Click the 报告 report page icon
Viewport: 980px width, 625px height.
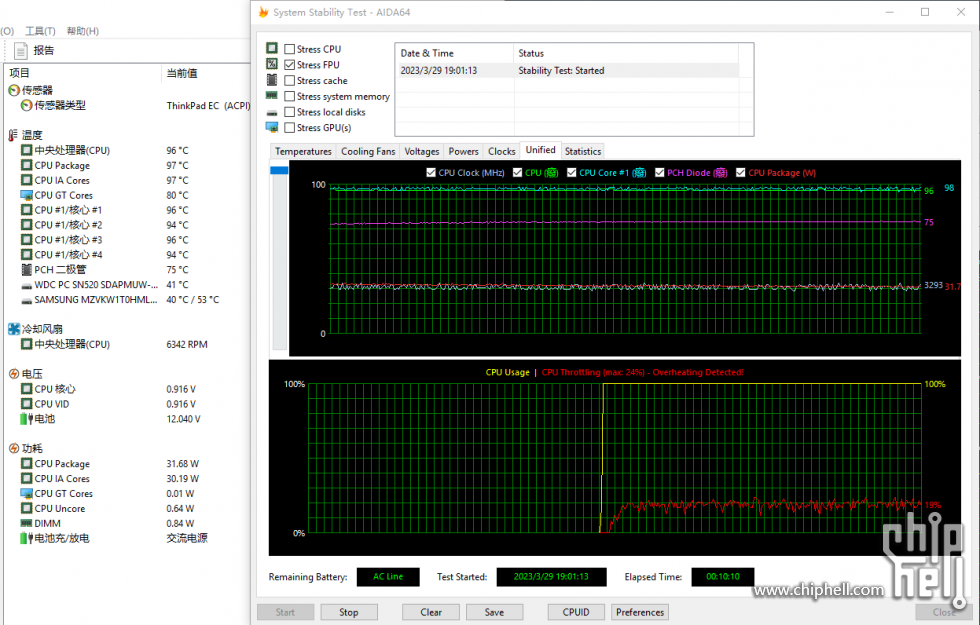coord(21,51)
